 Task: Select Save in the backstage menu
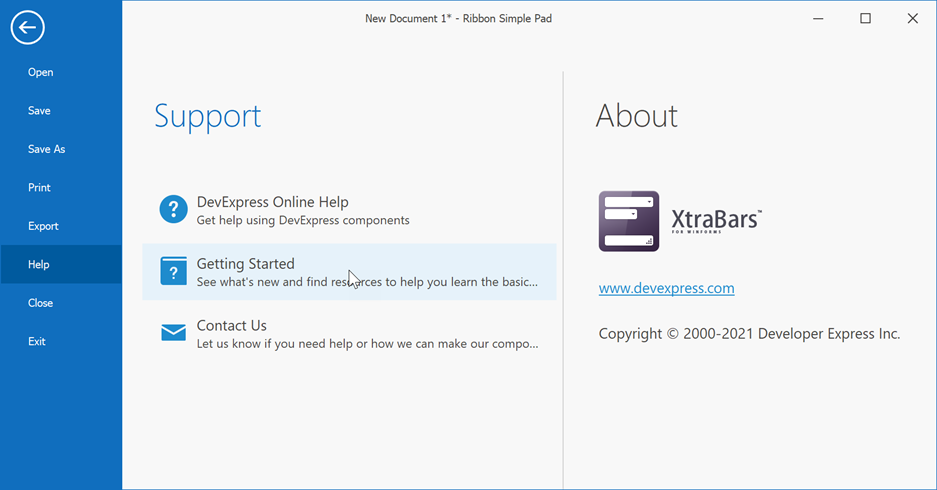click(61, 111)
